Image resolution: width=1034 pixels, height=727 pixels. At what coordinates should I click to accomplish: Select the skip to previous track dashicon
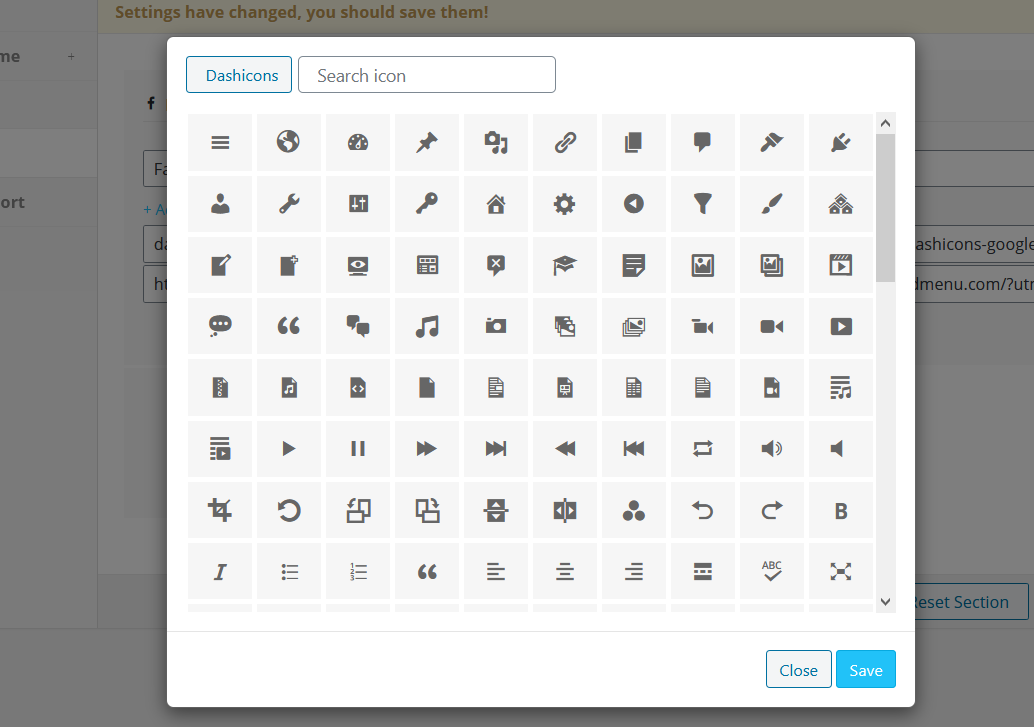634,449
